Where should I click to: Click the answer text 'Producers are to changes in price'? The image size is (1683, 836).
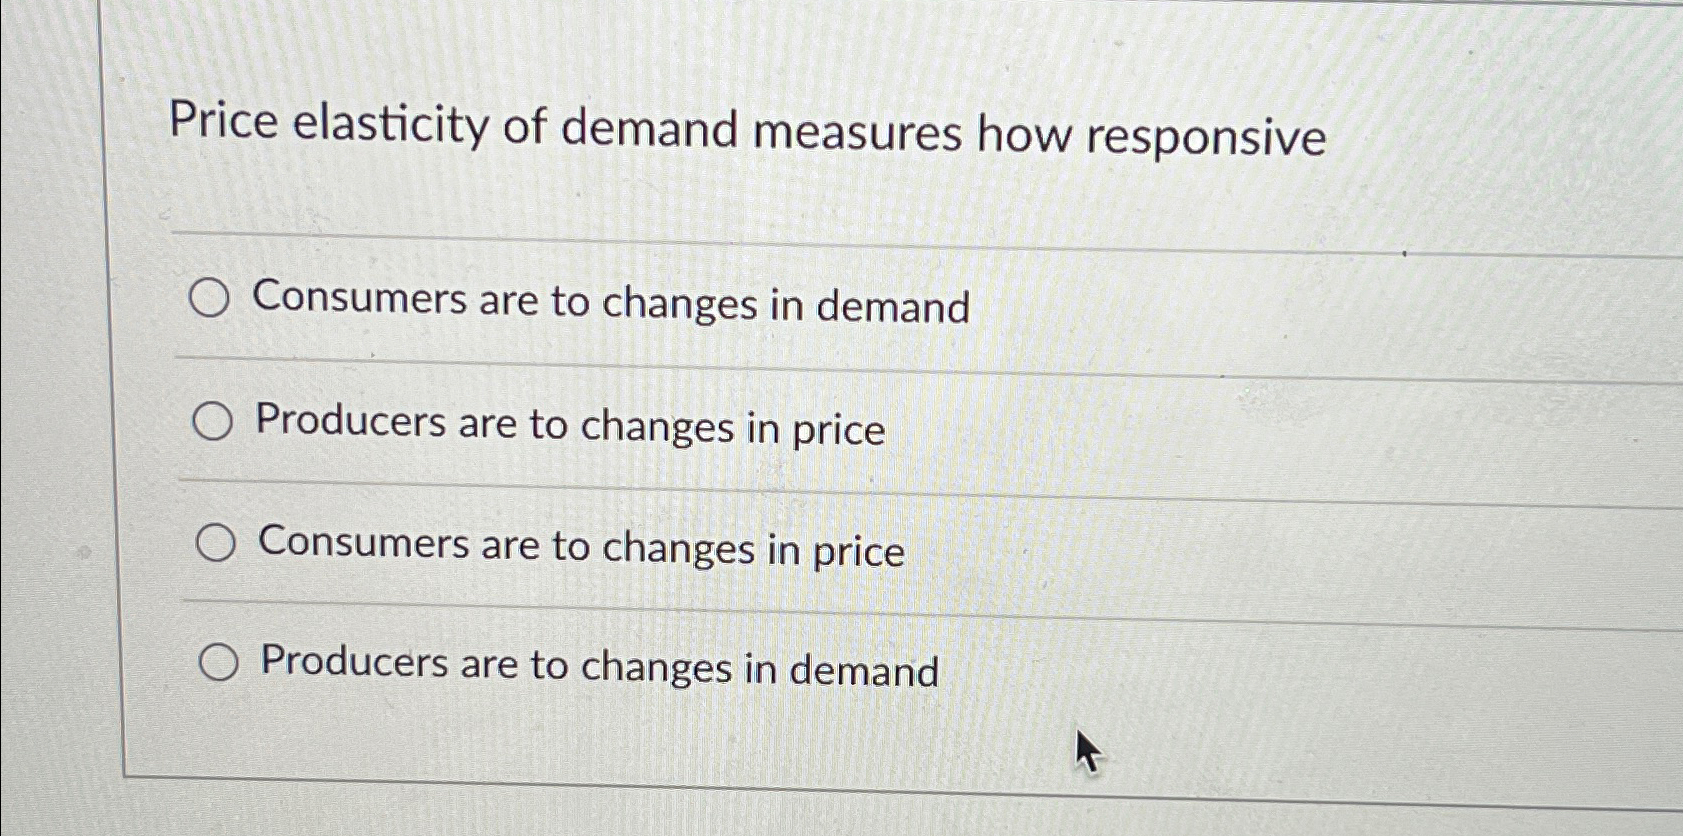[x=568, y=427]
